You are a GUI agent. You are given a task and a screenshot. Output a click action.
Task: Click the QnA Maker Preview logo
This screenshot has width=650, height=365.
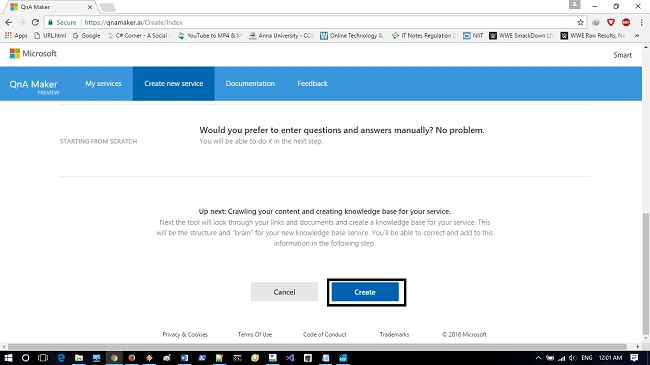click(x=34, y=86)
